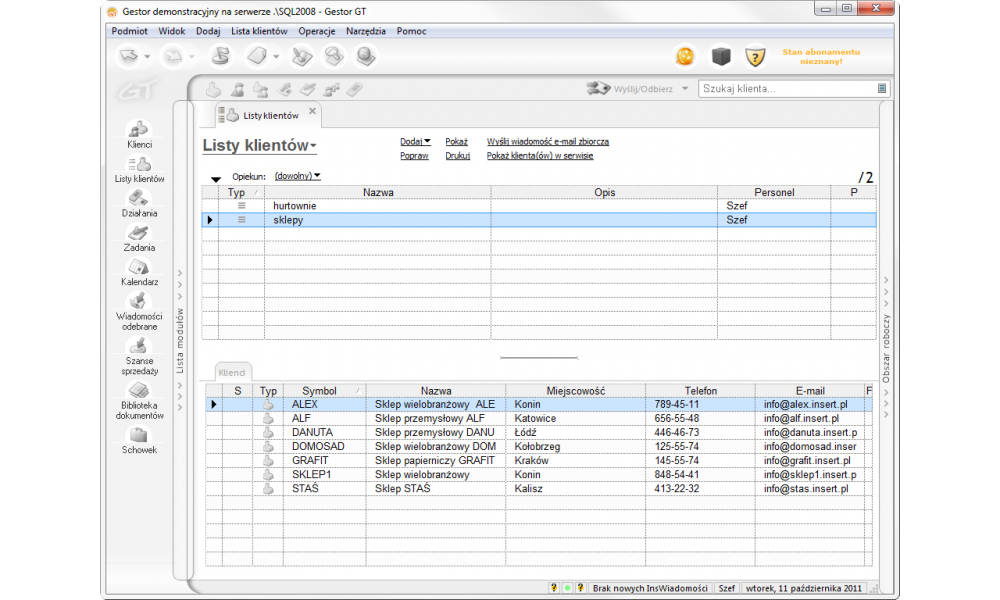
Task: Close the Listy klientów tab
Action: tap(312, 111)
